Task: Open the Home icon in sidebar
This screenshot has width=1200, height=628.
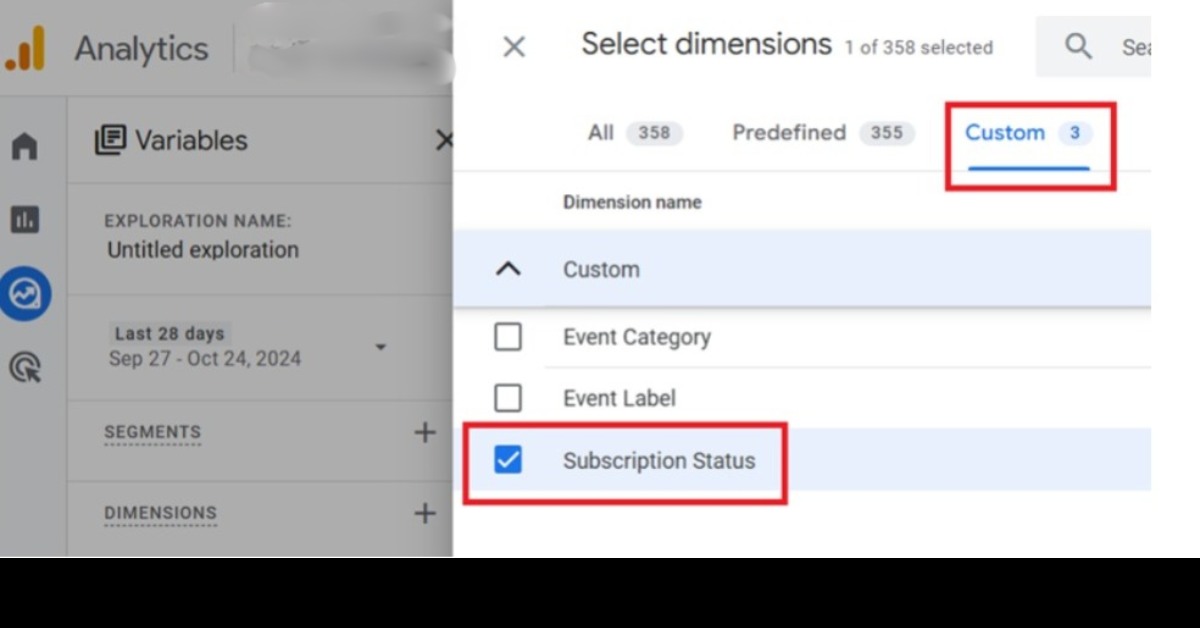Action: [24, 147]
